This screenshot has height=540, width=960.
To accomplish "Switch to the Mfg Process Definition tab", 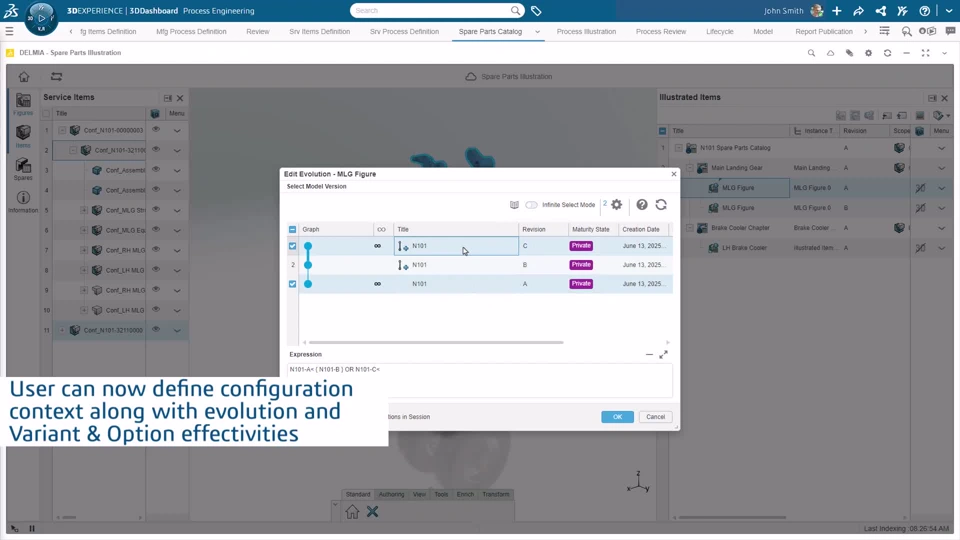I will [191, 31].
